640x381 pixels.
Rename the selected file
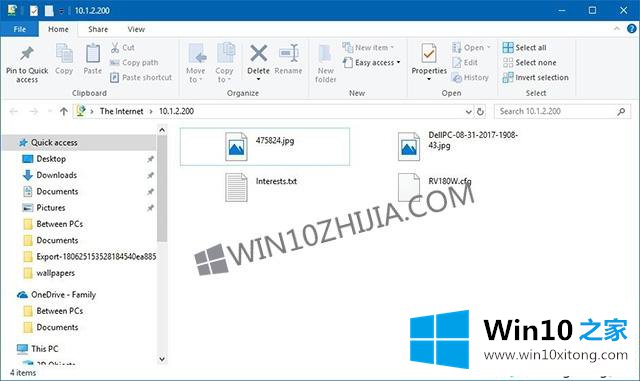pos(288,60)
